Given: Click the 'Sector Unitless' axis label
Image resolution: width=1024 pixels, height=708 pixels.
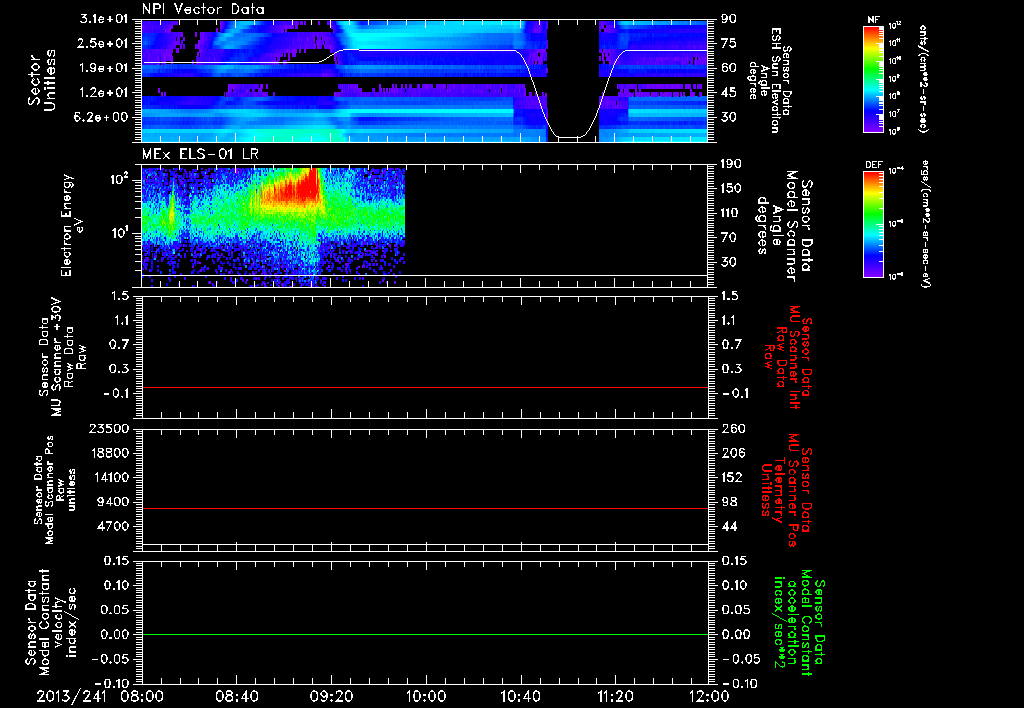Looking at the screenshot, I should point(42,80).
